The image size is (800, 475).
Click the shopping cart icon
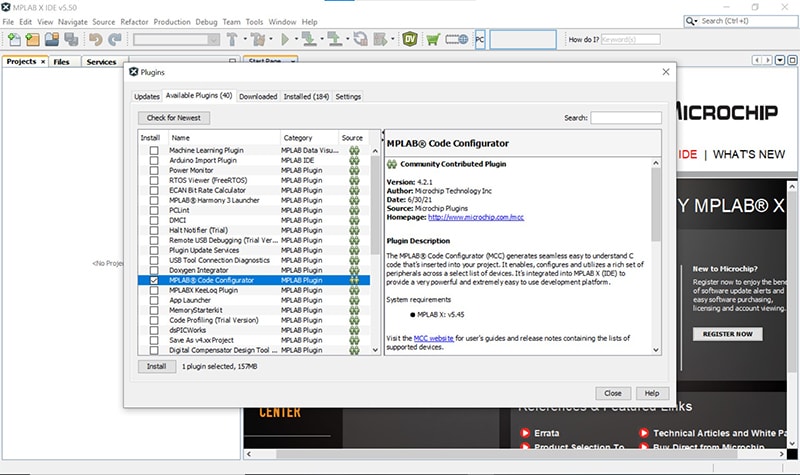[x=433, y=39]
